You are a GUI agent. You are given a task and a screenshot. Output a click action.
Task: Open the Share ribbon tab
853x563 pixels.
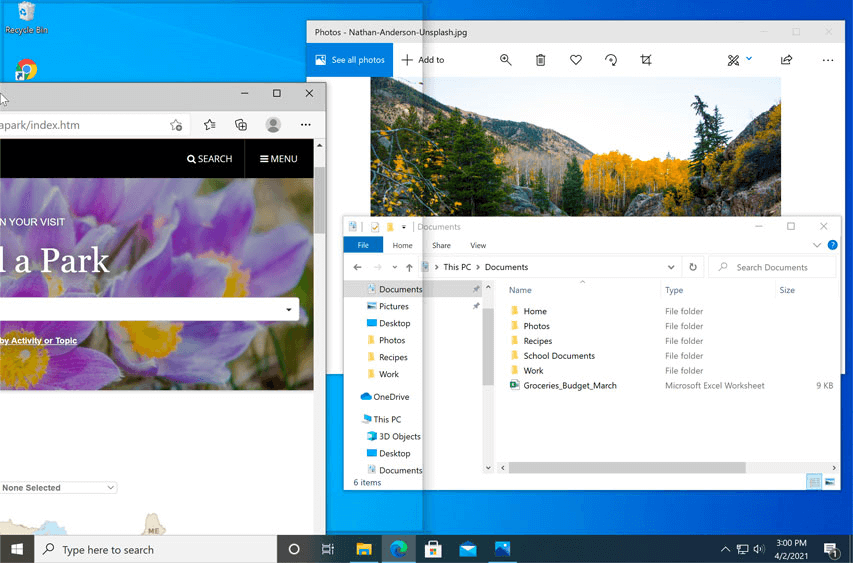pyautogui.click(x=441, y=245)
